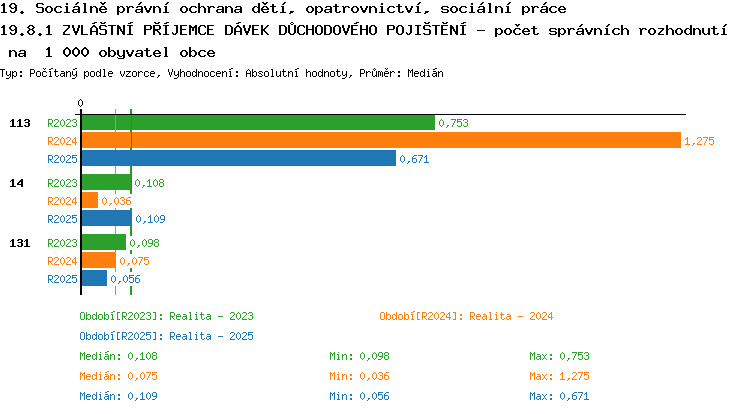Click the chart subtitle mentioning Medián

pyautogui.click(x=222, y=74)
